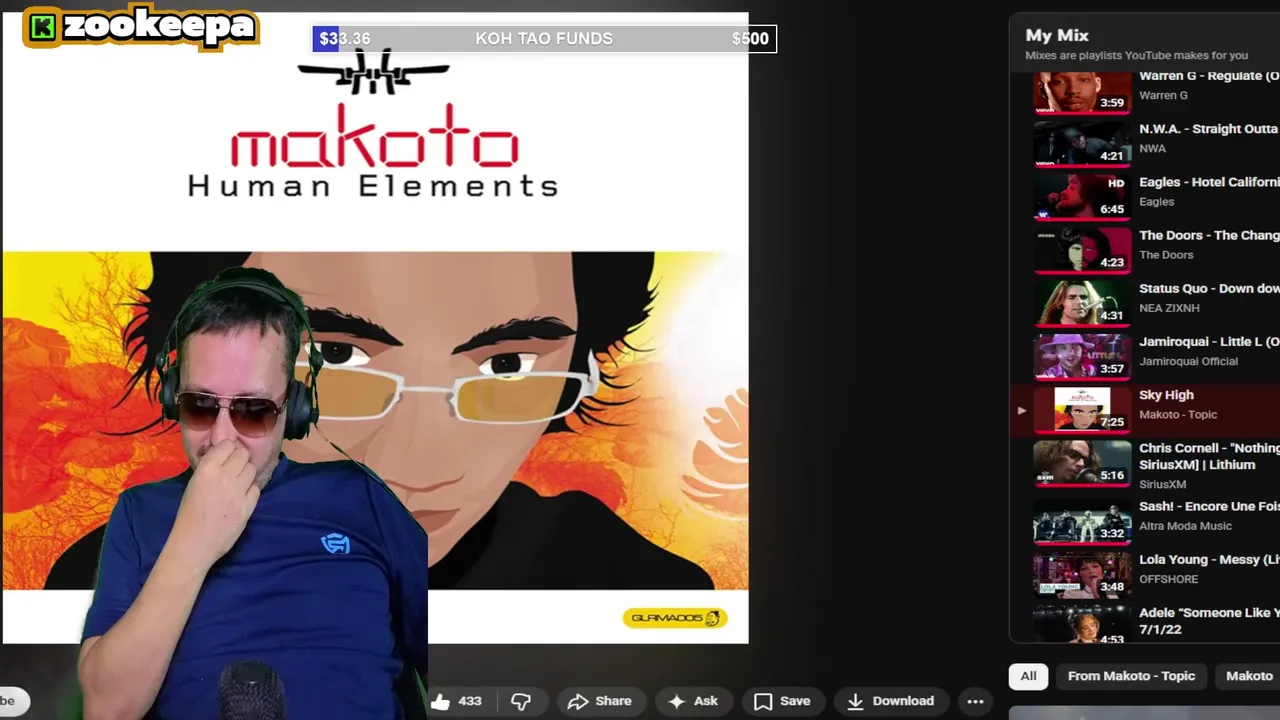Viewport: 1280px width, 720px height.
Task: Select the From Makoto - Topic chip
Action: (x=1131, y=676)
